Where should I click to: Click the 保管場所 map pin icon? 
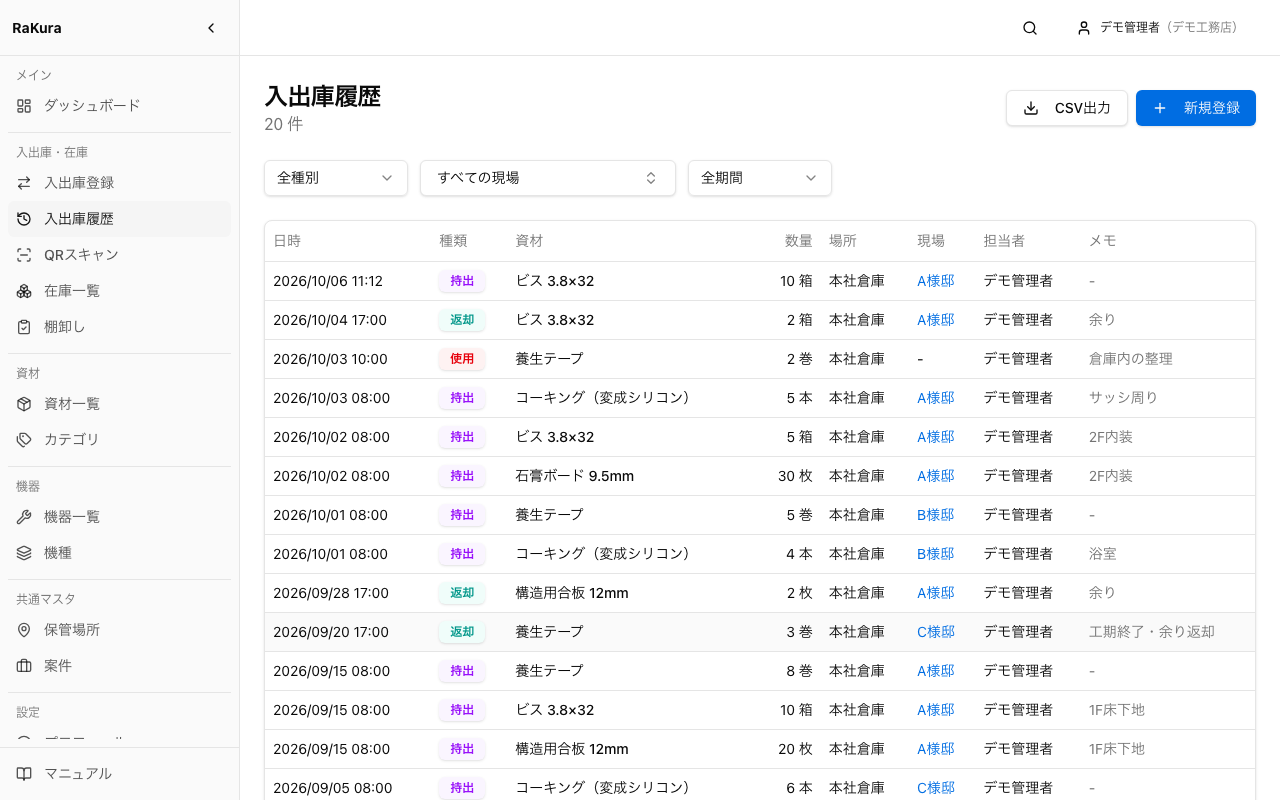pyautogui.click(x=24, y=630)
